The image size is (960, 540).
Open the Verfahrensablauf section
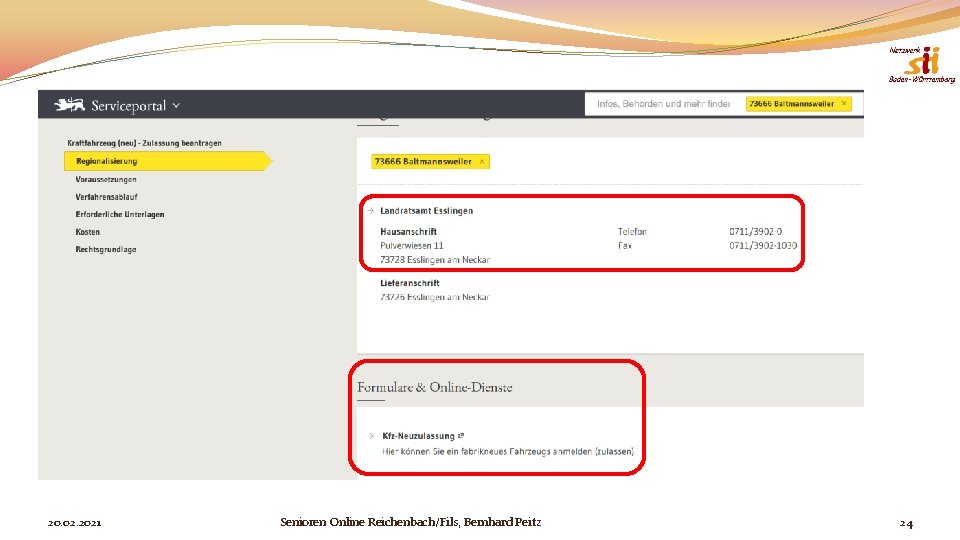107,197
